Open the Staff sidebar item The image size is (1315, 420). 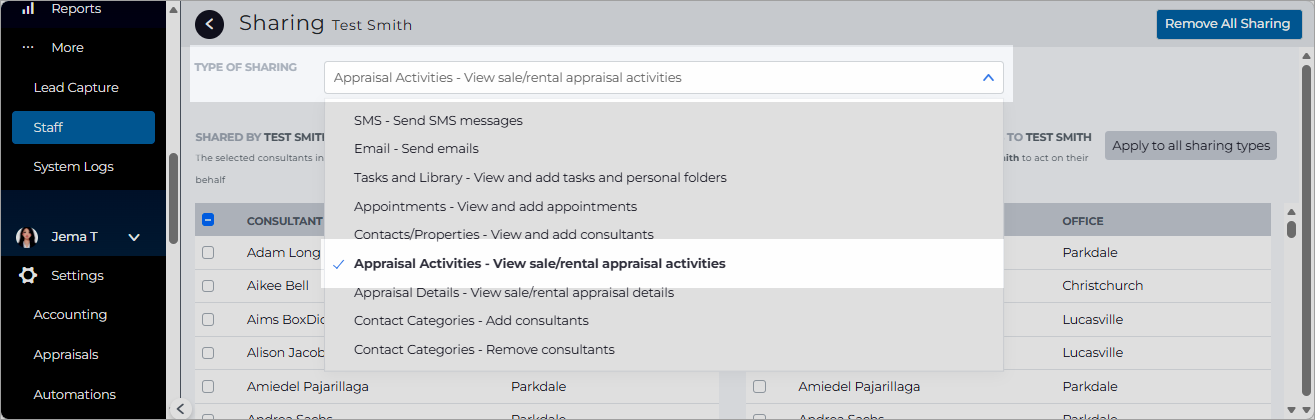[83, 127]
